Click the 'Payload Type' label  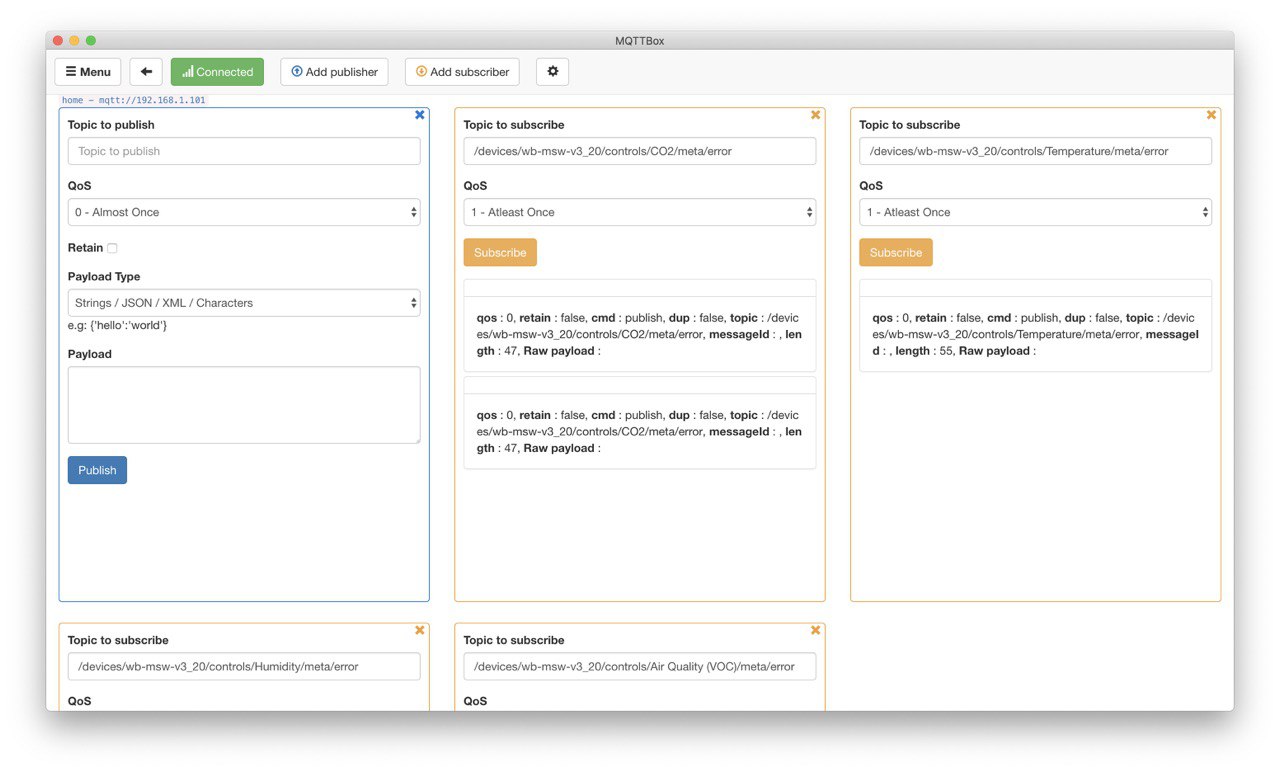pyautogui.click(x=104, y=277)
